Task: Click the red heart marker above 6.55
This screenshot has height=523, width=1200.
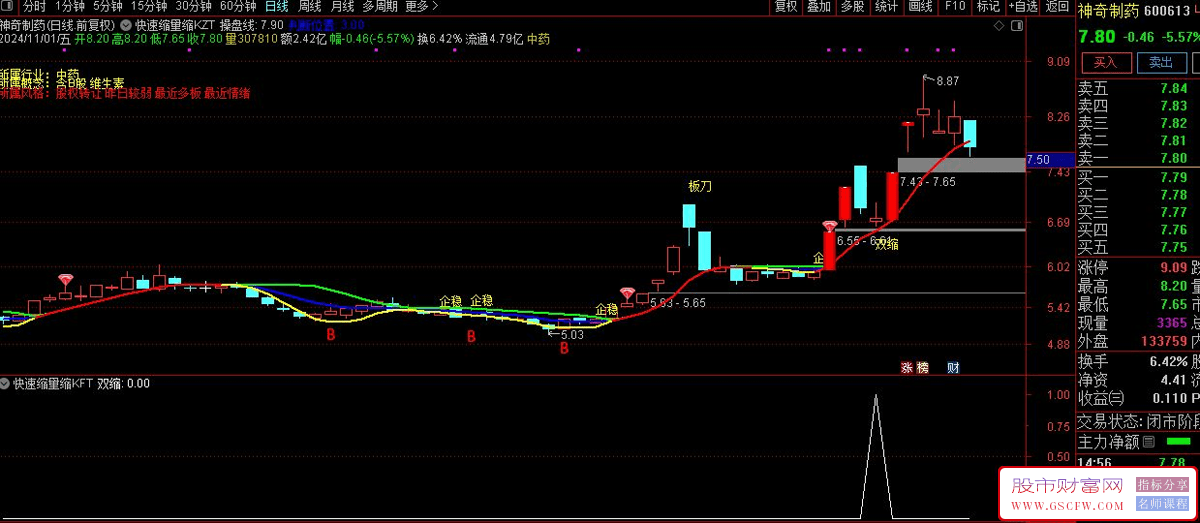Action: pos(829,227)
